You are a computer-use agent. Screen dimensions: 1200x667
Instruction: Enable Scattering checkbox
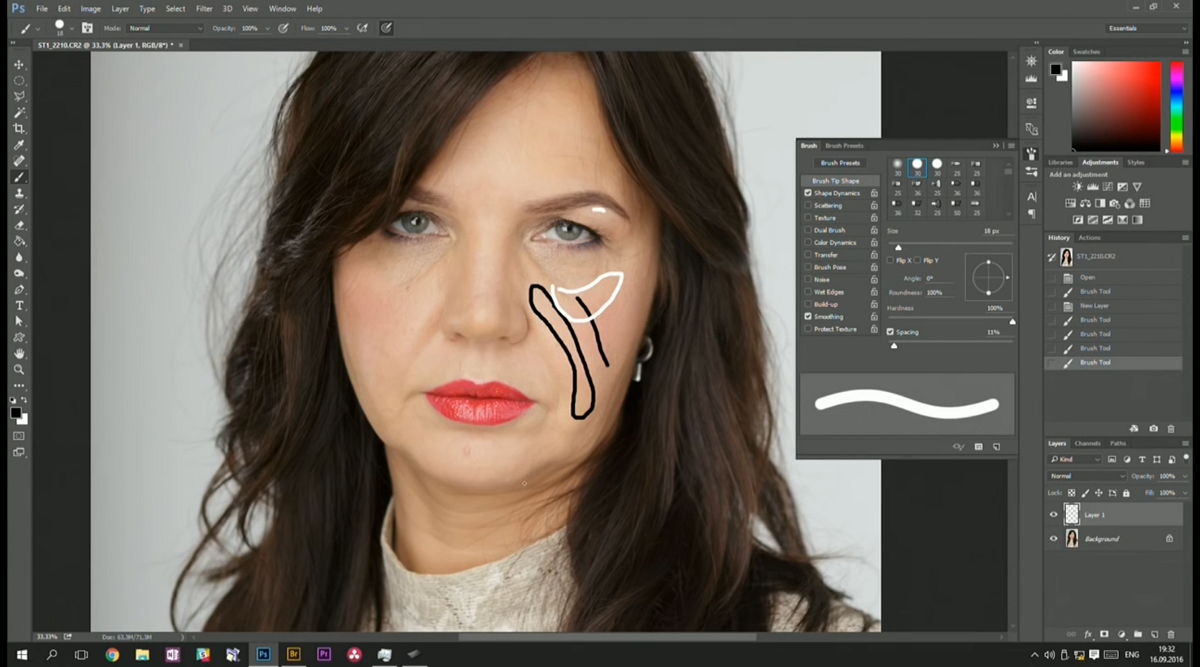808,205
